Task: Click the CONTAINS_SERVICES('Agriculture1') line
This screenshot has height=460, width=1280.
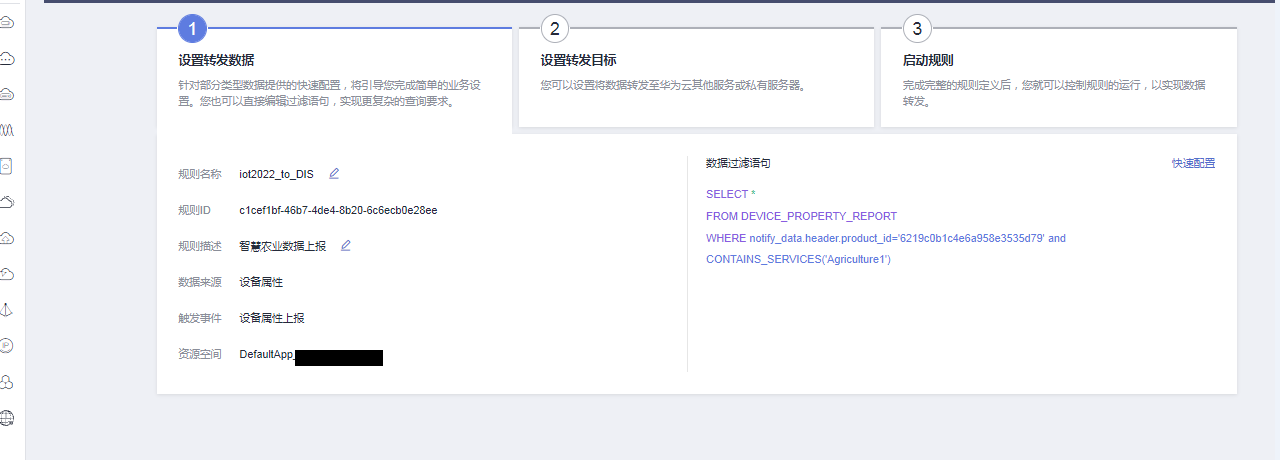Action: [798, 260]
